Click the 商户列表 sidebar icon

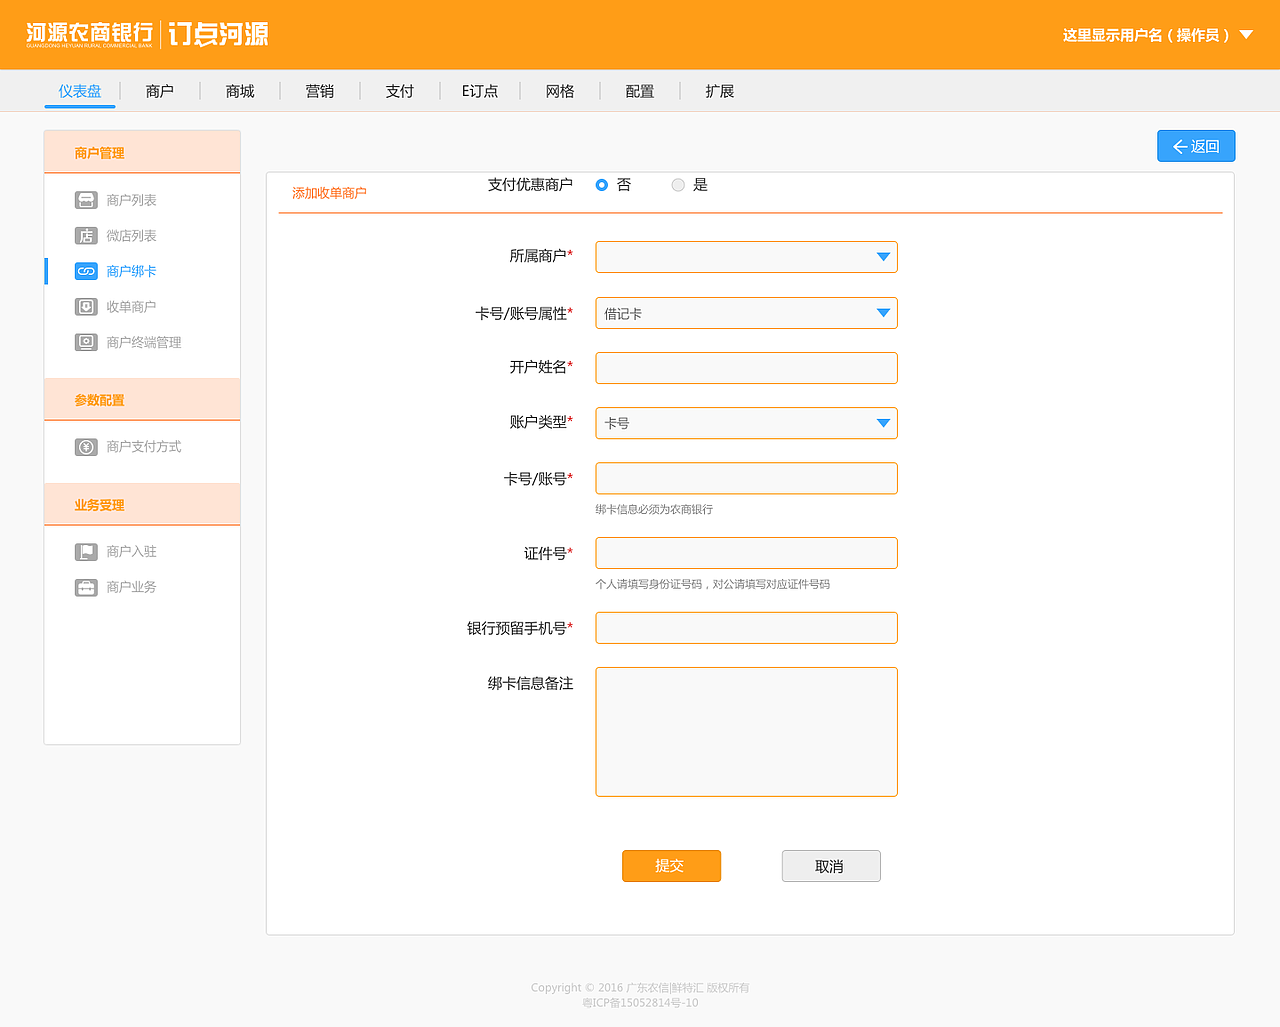86,200
